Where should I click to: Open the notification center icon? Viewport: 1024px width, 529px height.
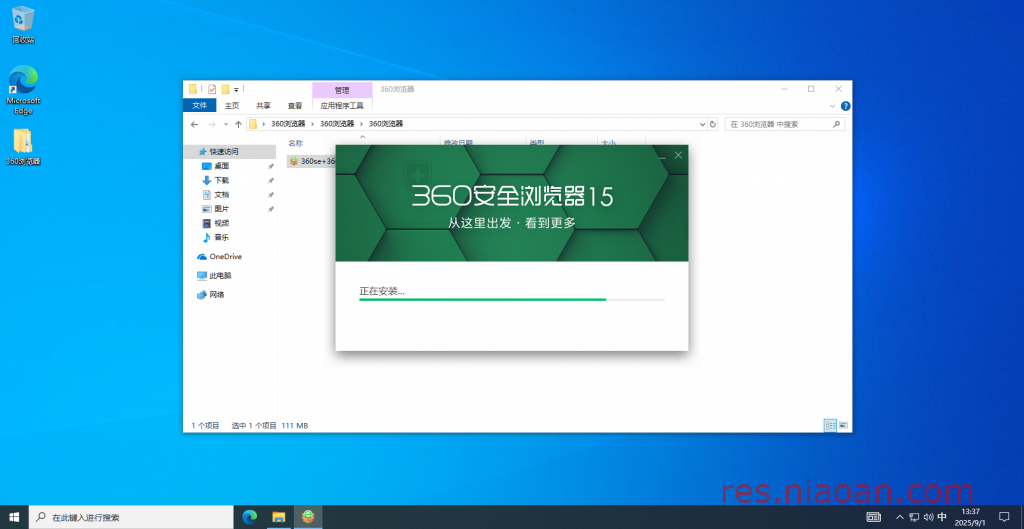tap(1004, 517)
